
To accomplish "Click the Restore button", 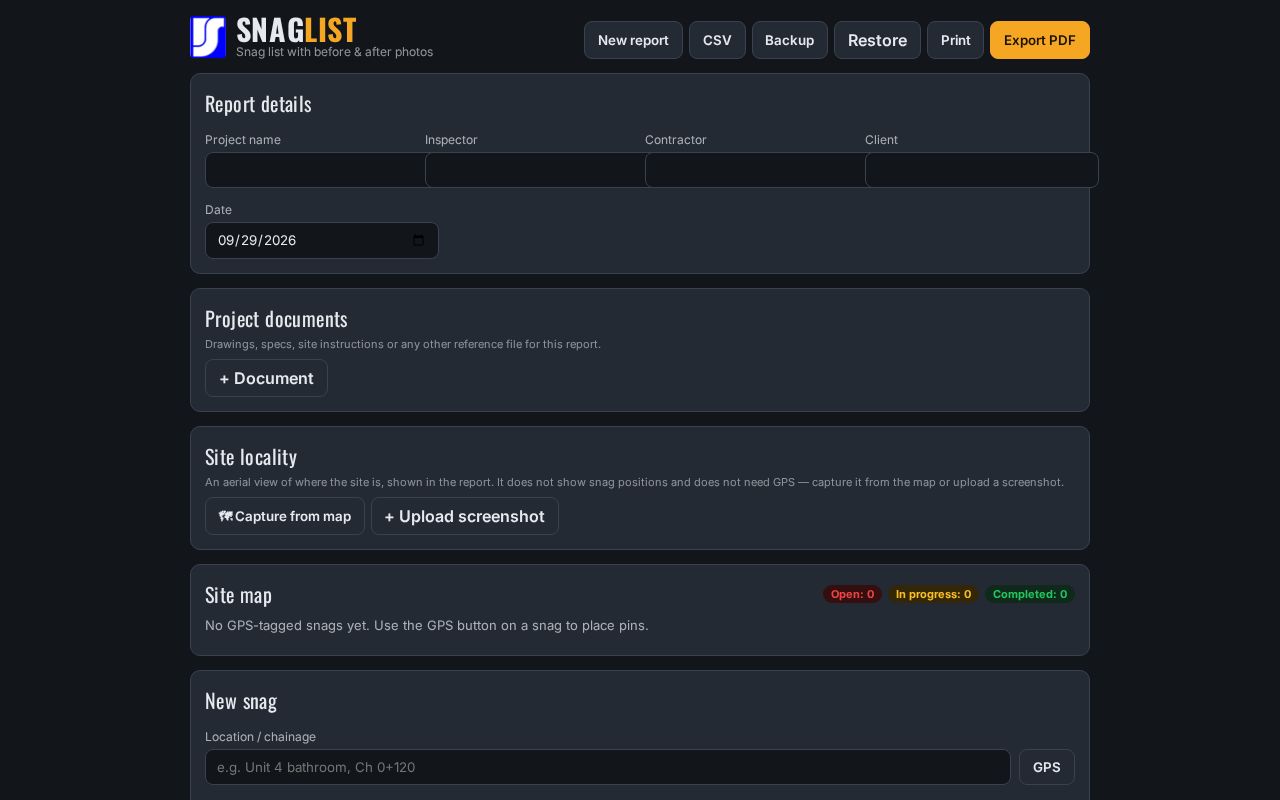I will [x=877, y=40].
